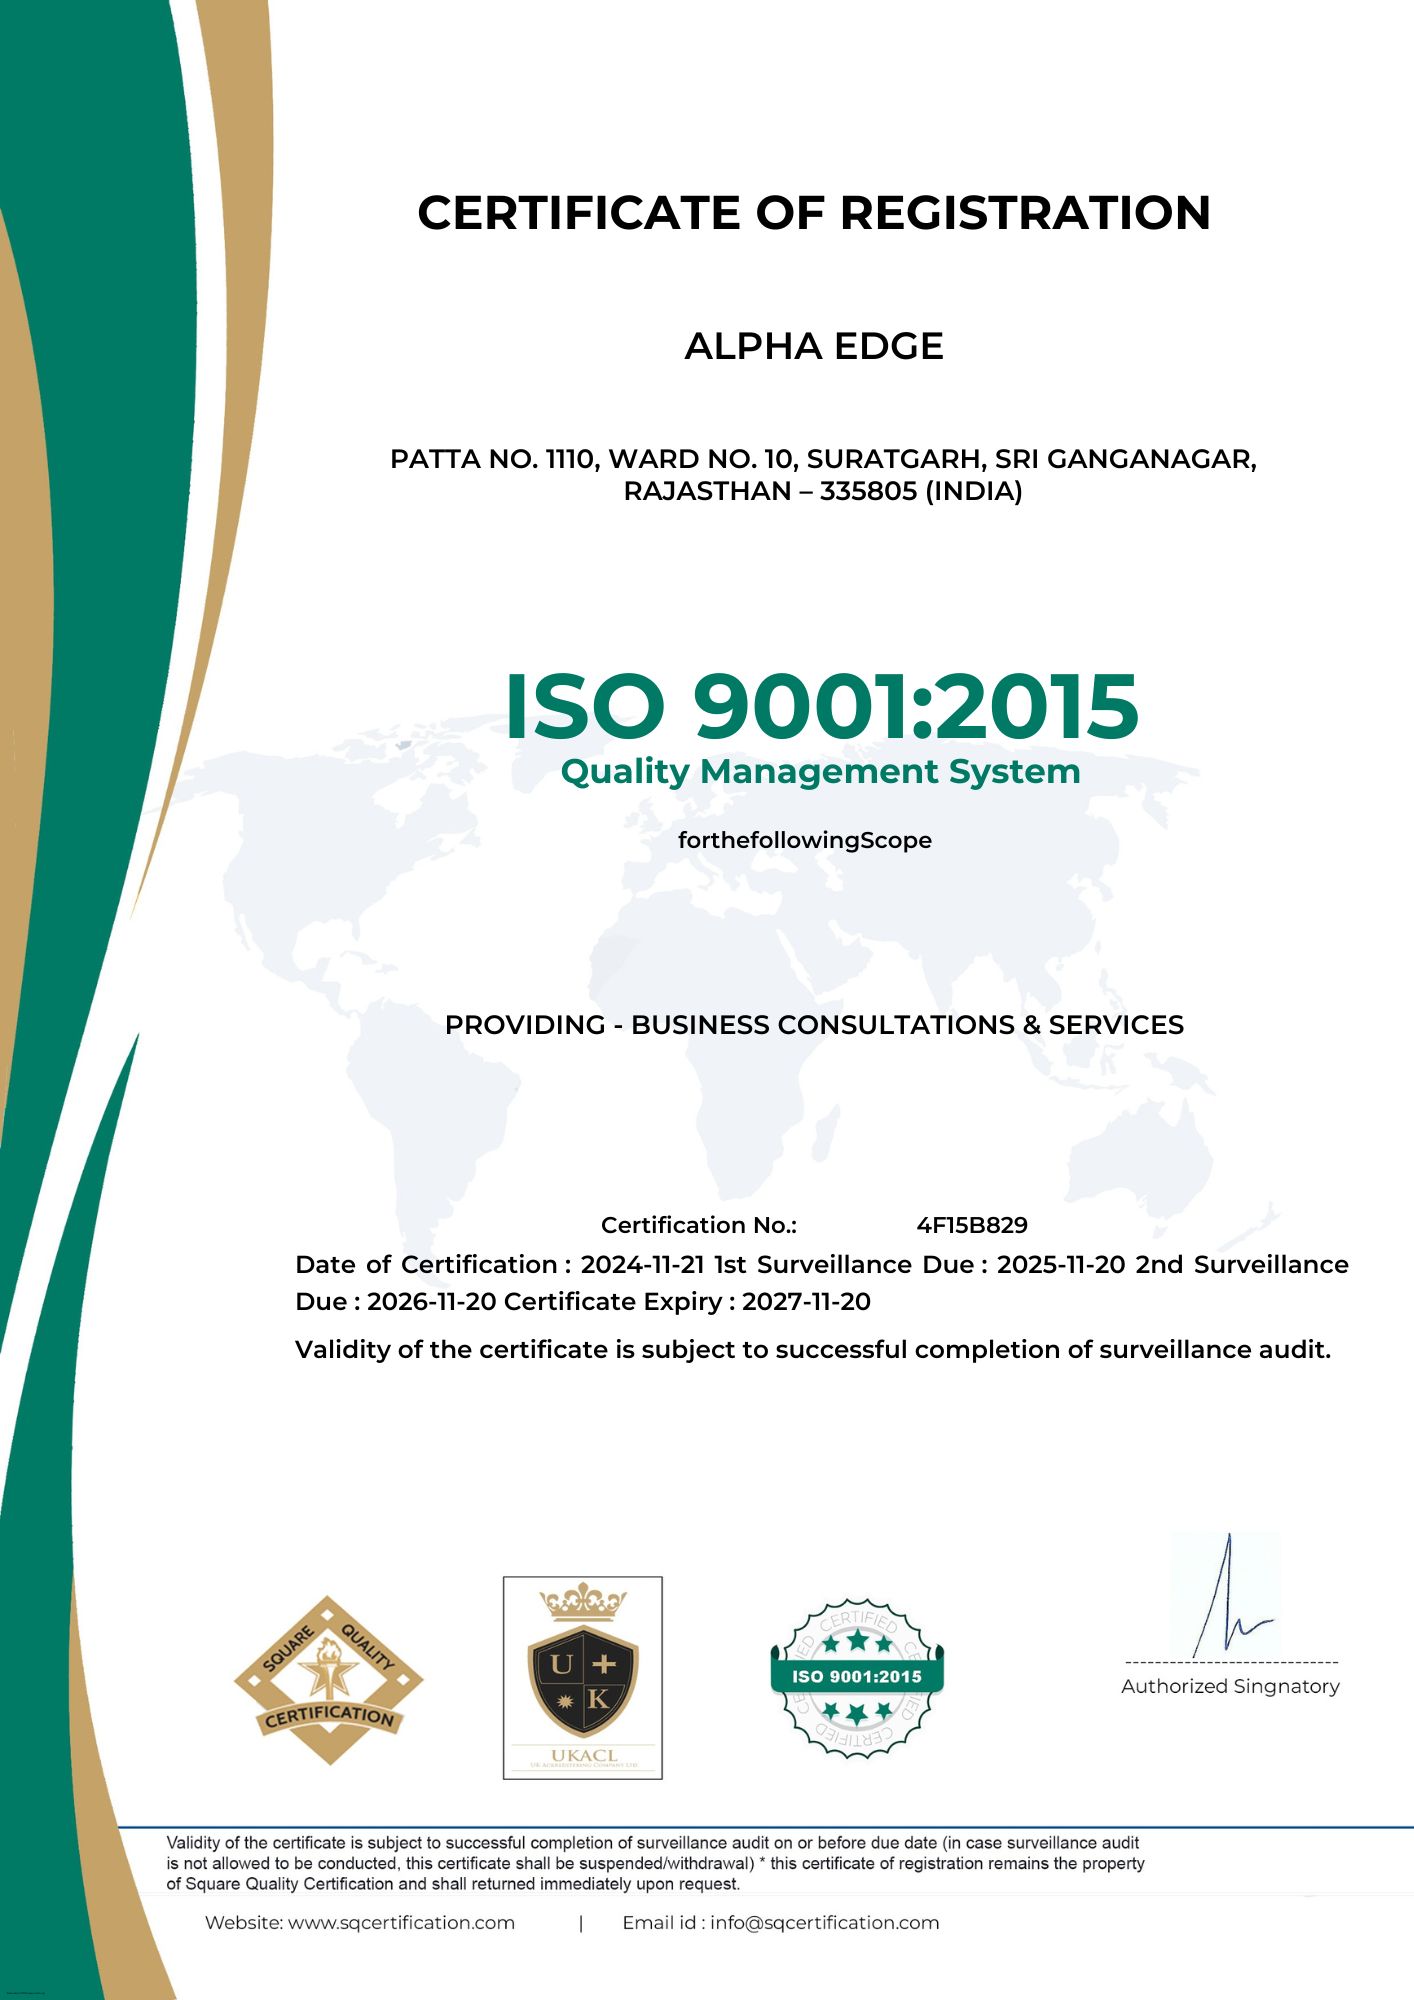Screen dimensions: 1414x2000
Task: Click the 'forthefollowingScope' text
Action: pyautogui.click(x=805, y=840)
